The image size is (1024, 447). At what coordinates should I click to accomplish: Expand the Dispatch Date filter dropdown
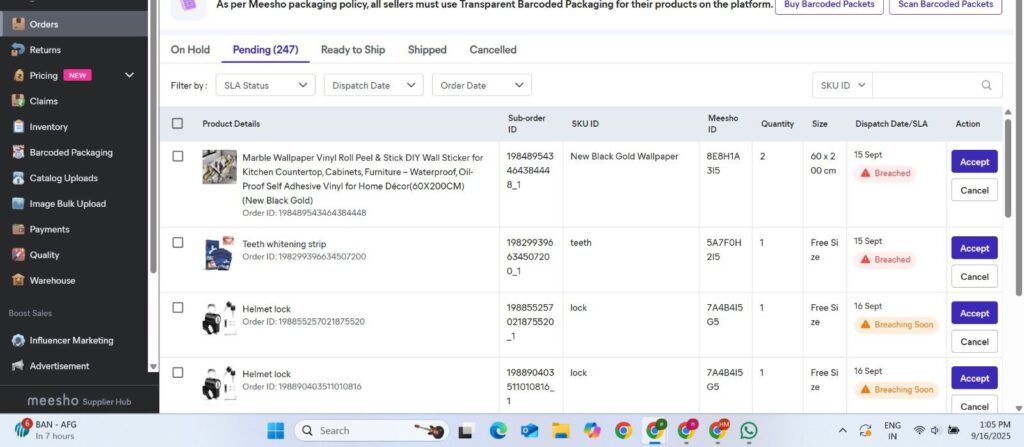374,85
